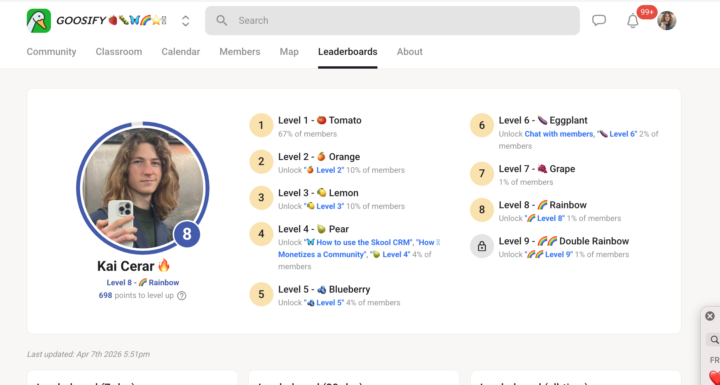Go to the Community tab

(x=51, y=51)
